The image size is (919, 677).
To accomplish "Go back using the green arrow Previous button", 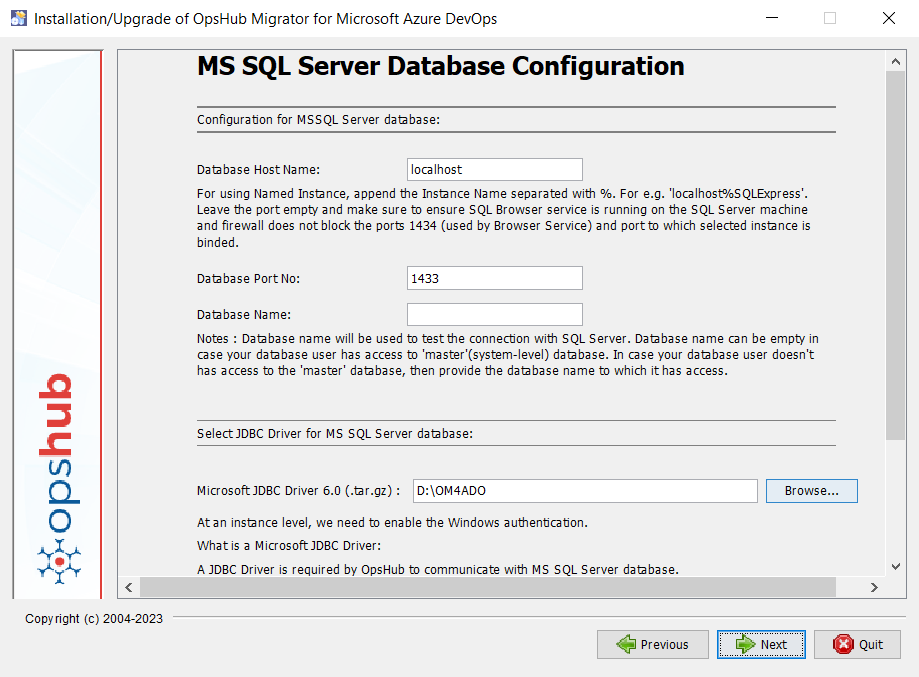I will click(653, 645).
